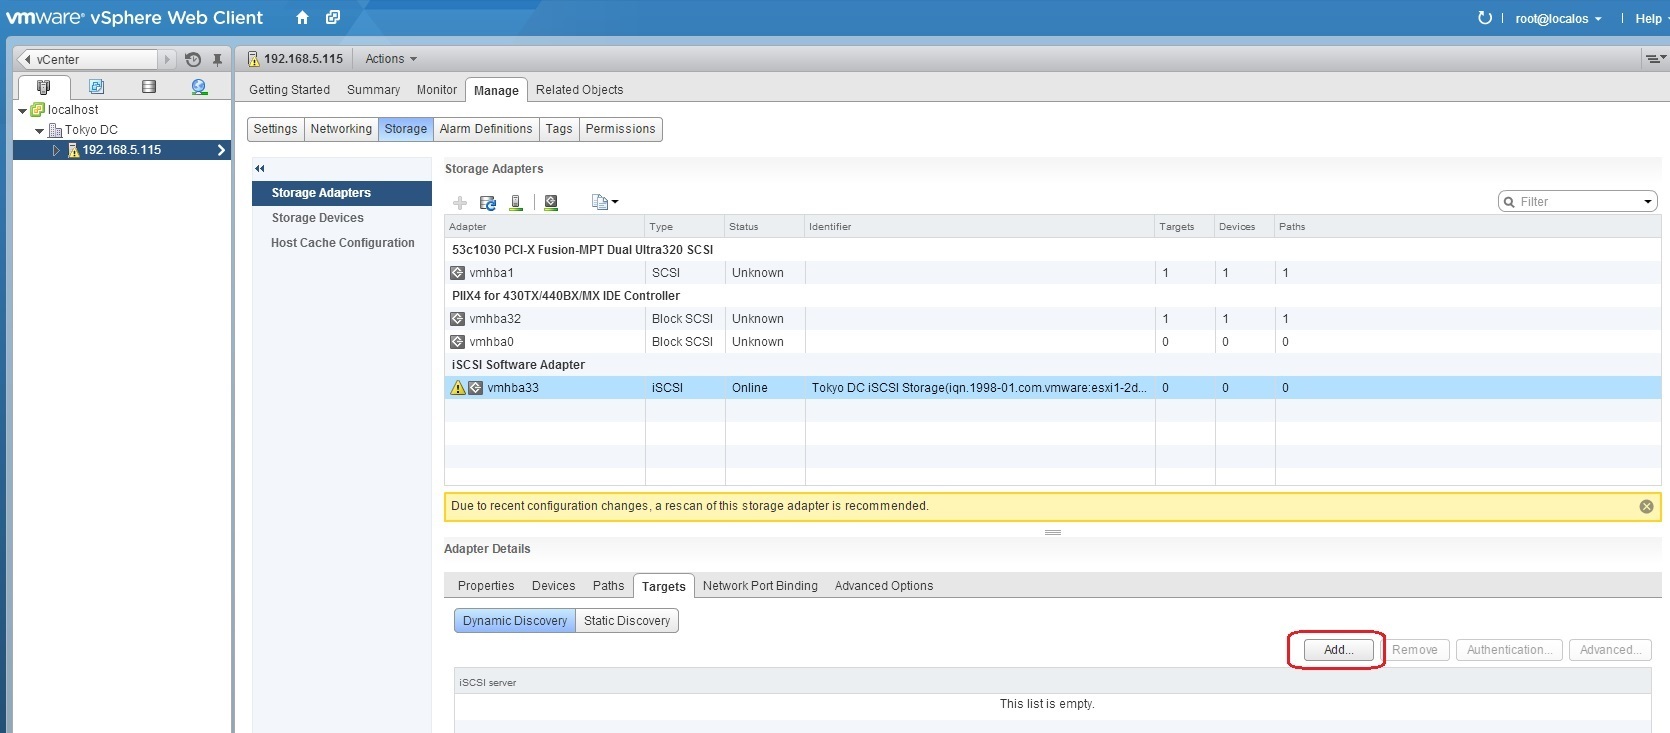
Task: Open the Help menu
Action: [1650, 18]
